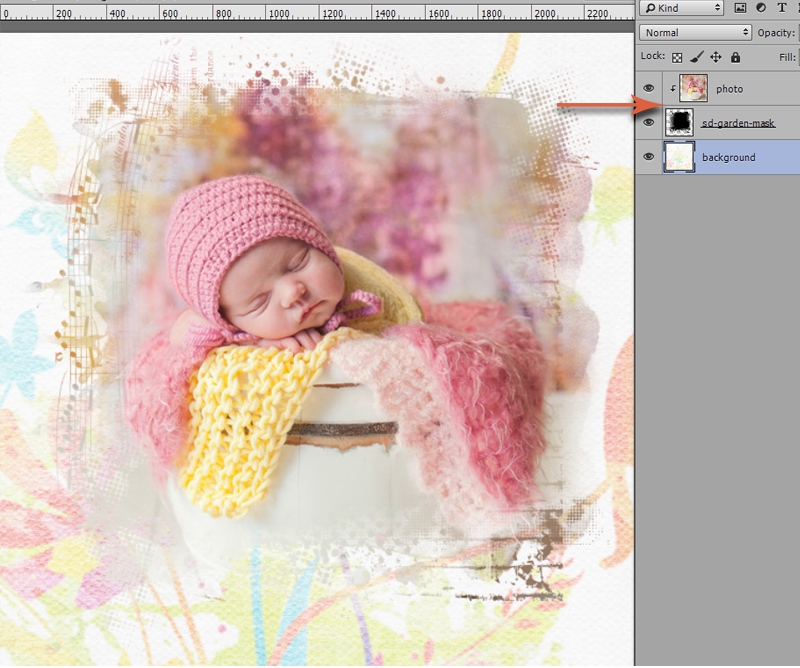This screenshot has height=668, width=800.
Task: Click the sd-garden-mask layer thumbnail
Action: point(679,122)
